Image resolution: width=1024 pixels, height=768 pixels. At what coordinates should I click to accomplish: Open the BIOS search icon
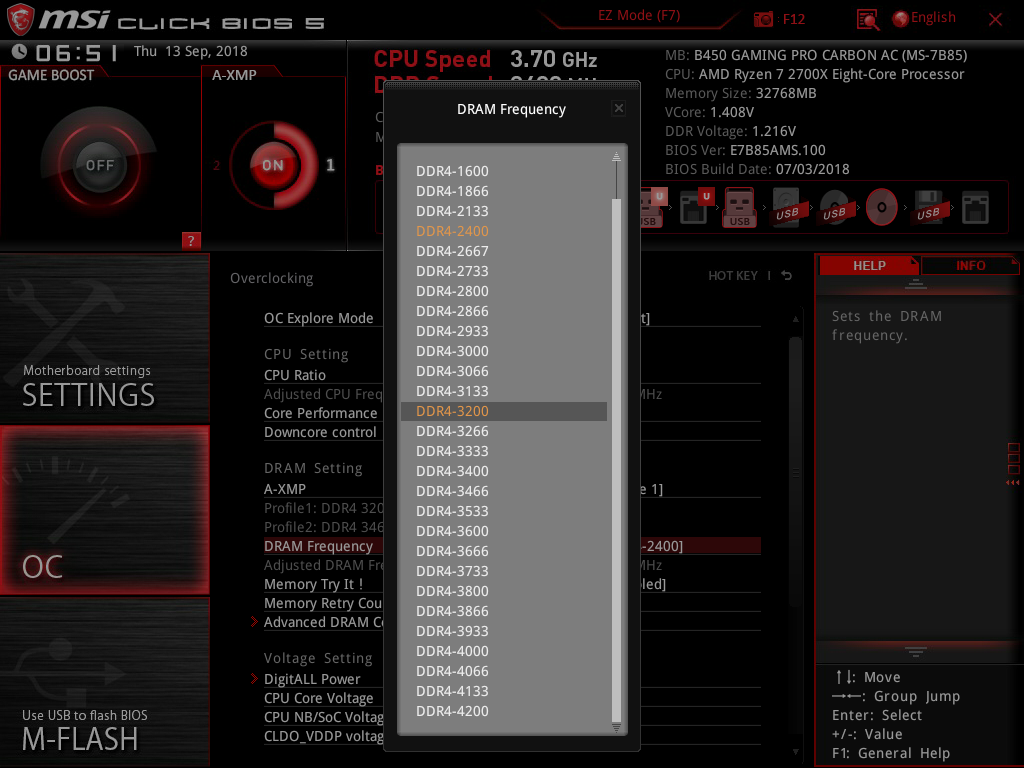(867, 20)
